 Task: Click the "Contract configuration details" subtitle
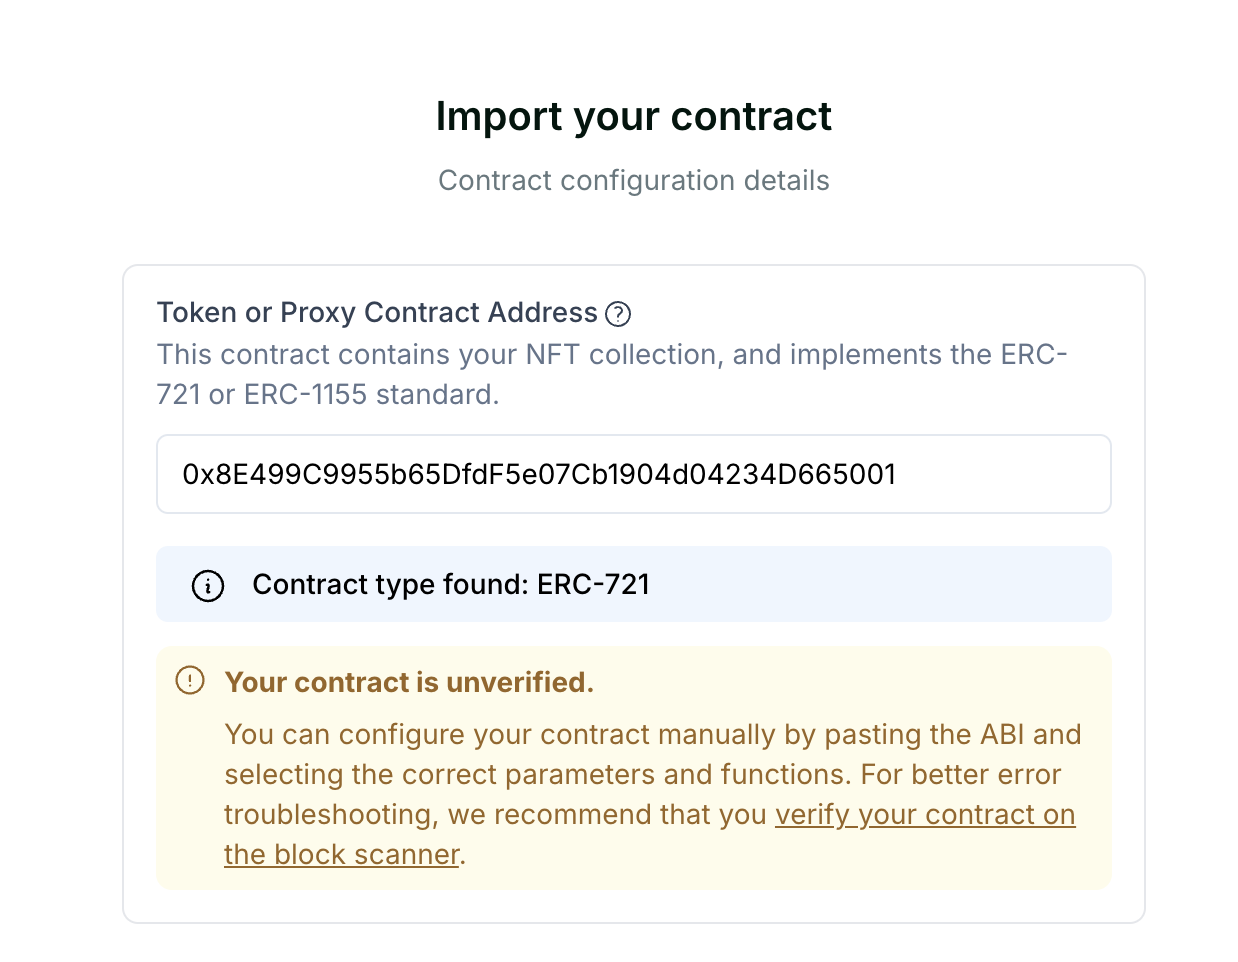click(x=634, y=181)
